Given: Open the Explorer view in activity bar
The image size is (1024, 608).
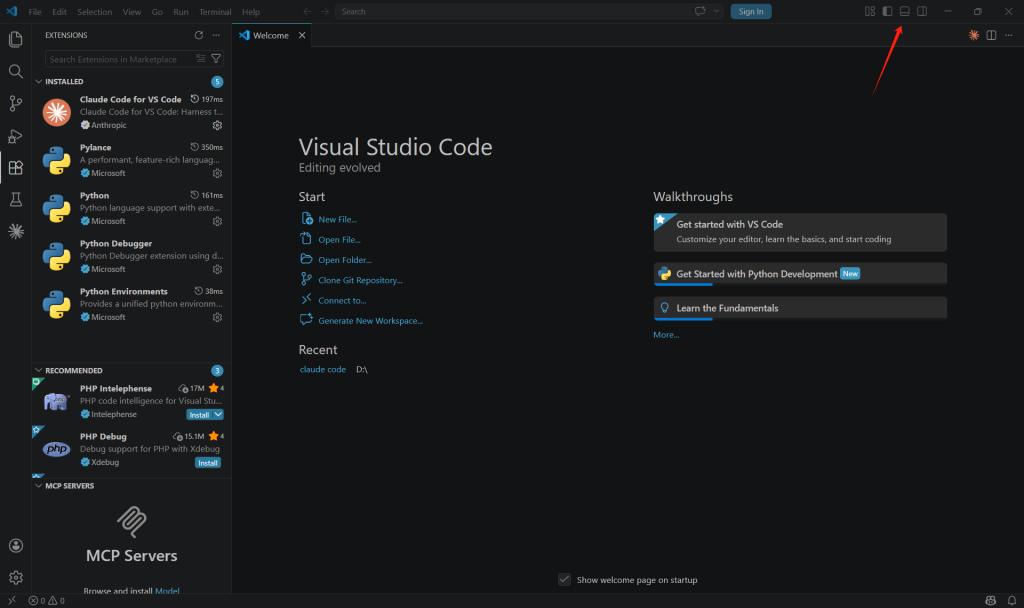Looking at the screenshot, I should (x=15, y=40).
